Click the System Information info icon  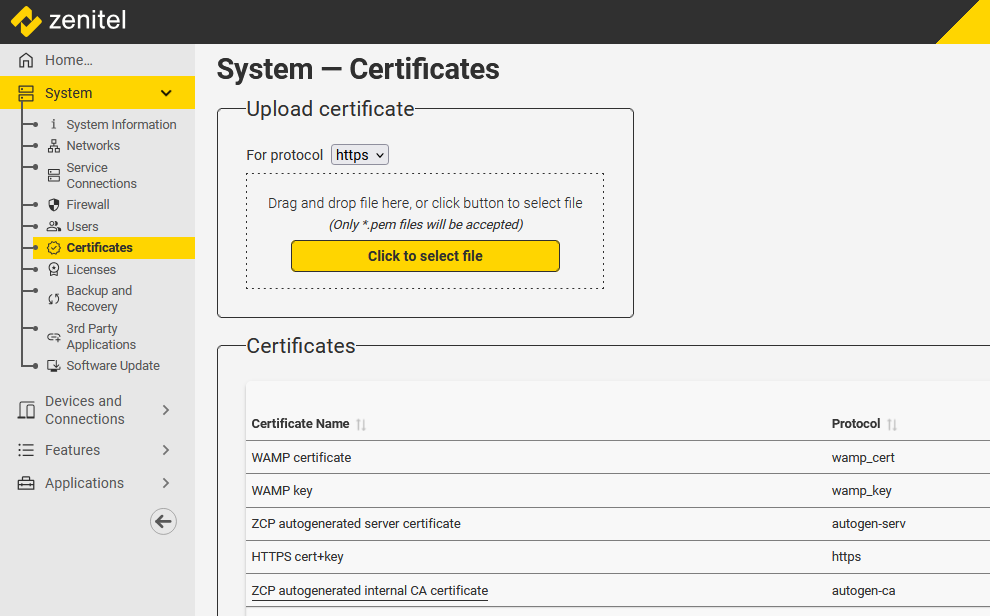tap(54, 125)
